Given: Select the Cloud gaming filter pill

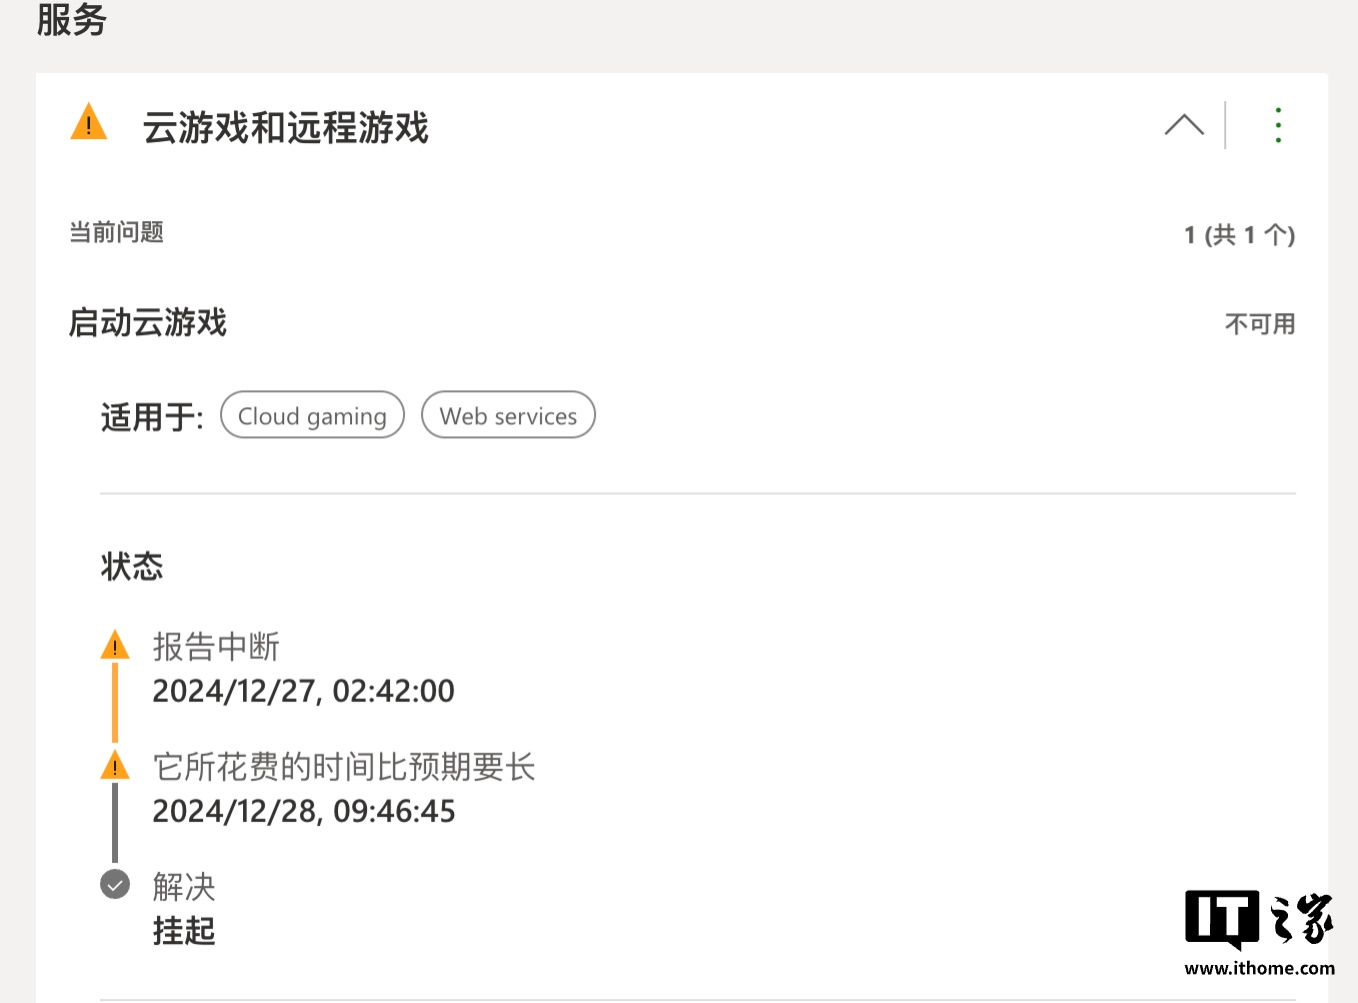Looking at the screenshot, I should click(x=312, y=415).
